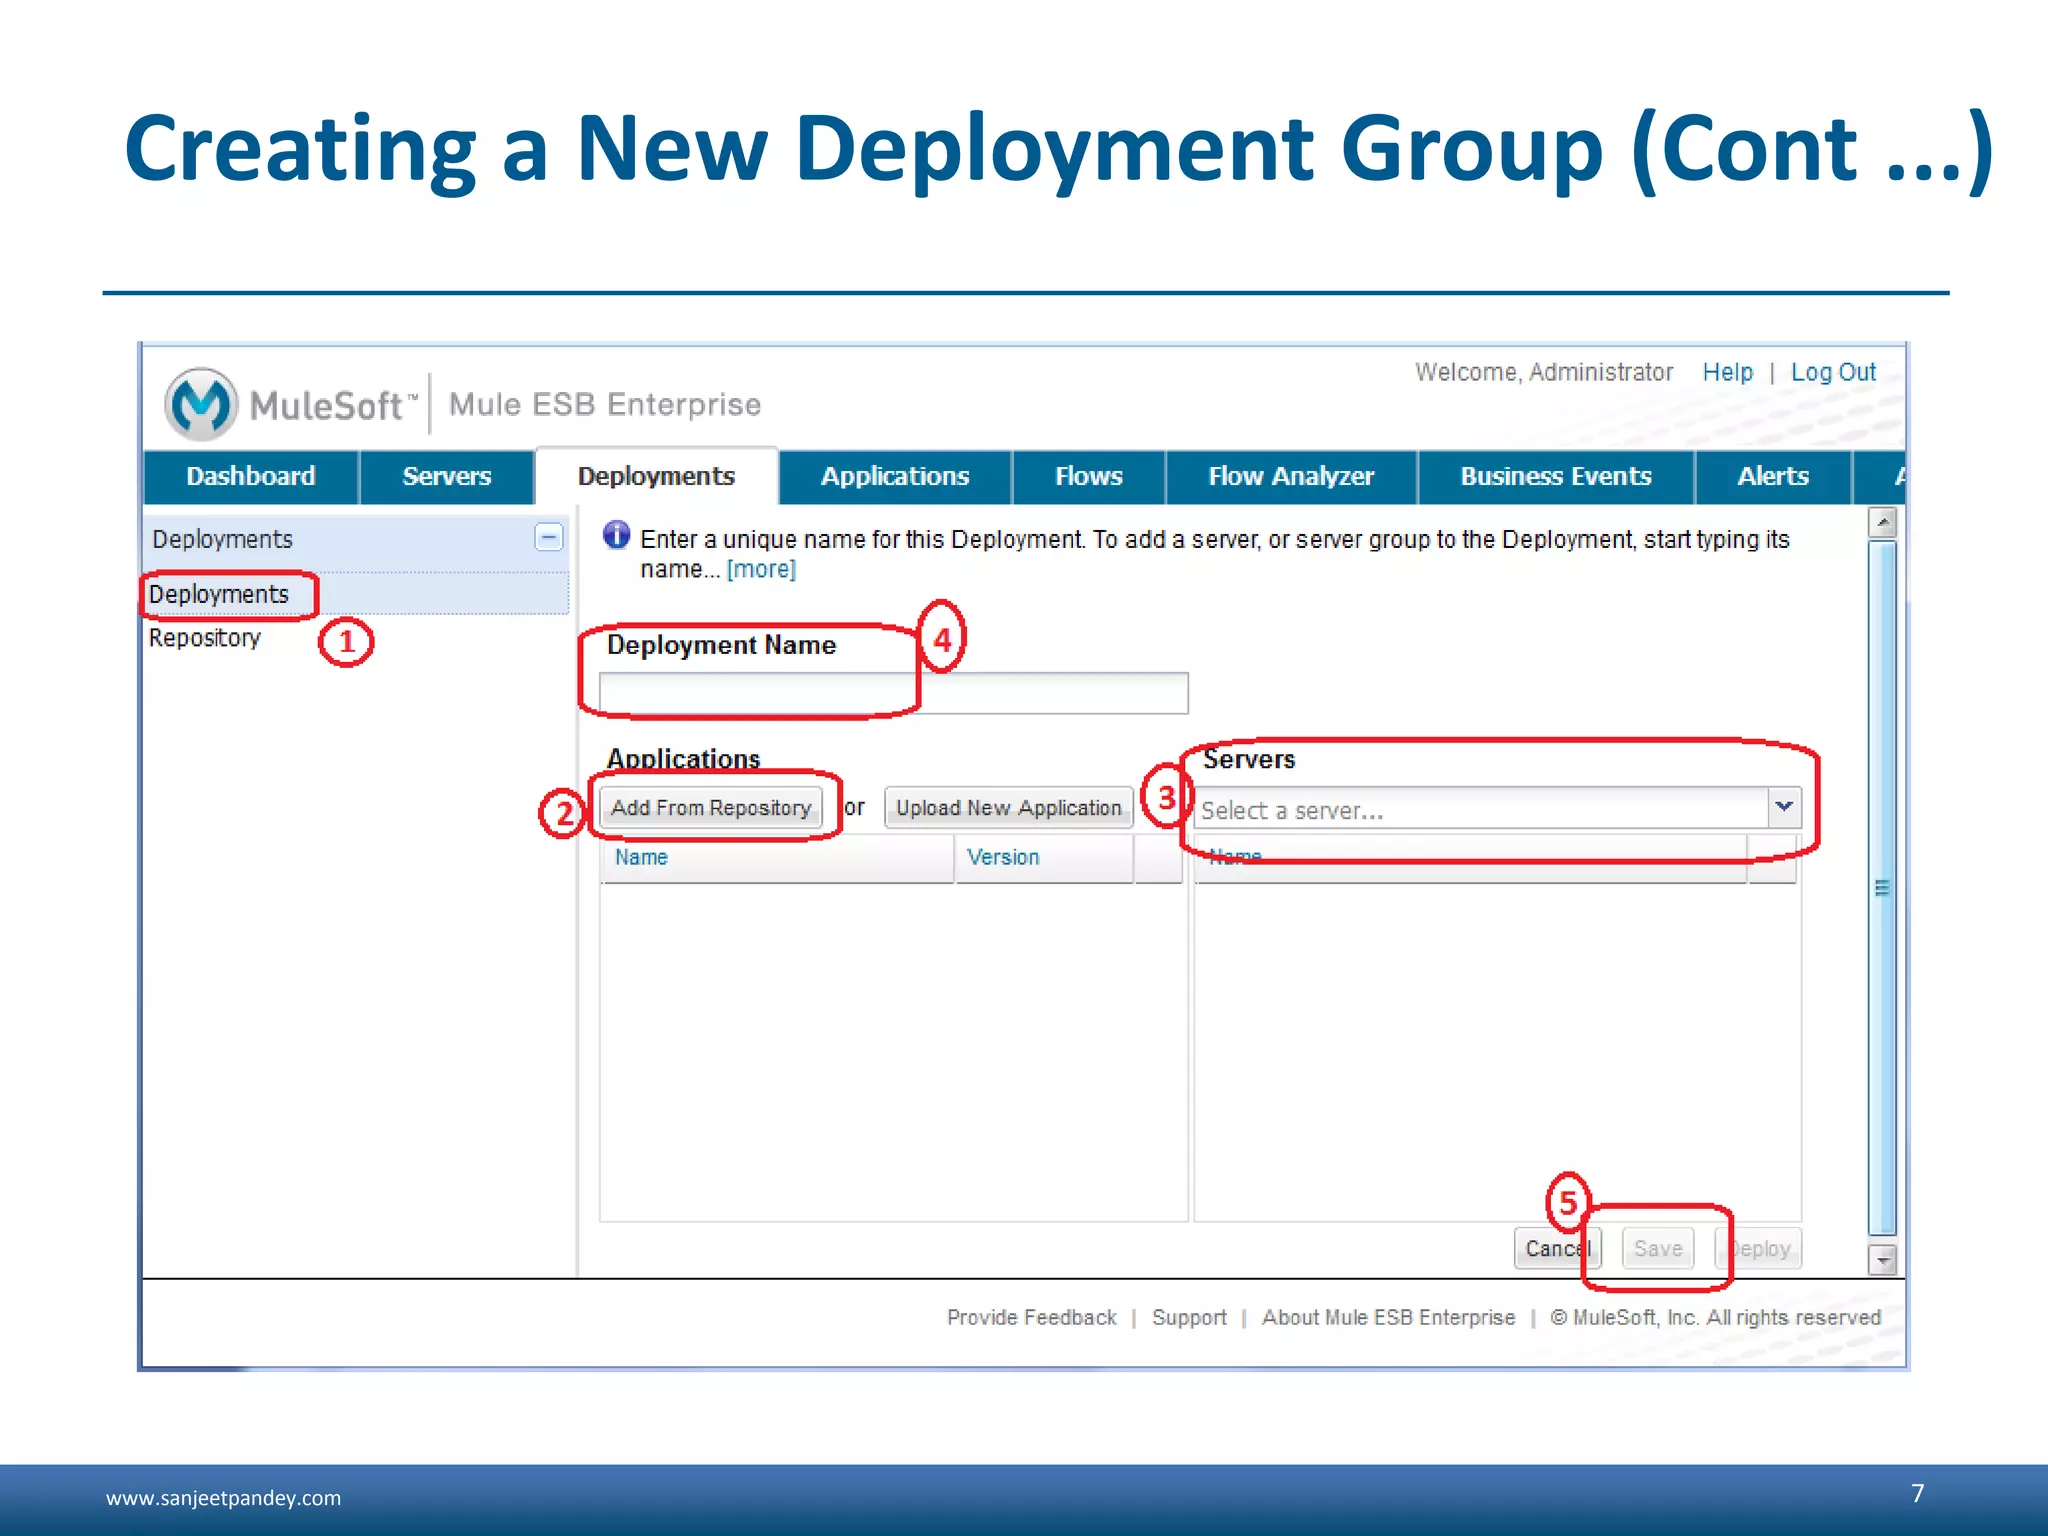
Task: Click the Save button
Action: (x=1658, y=1249)
